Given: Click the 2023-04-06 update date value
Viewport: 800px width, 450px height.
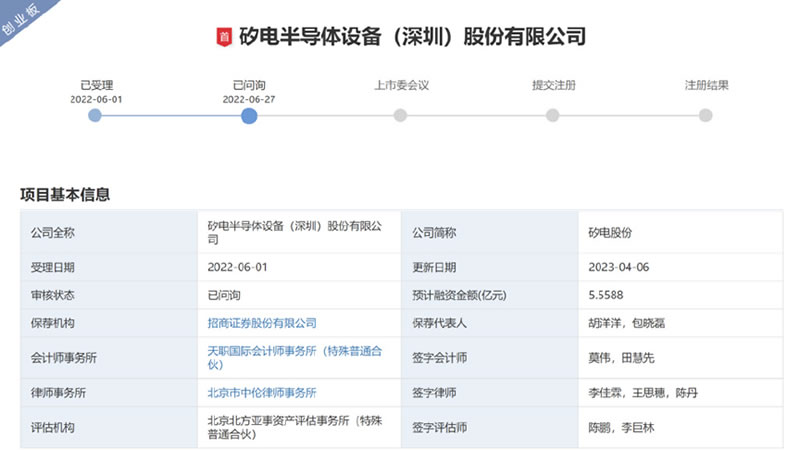Looking at the screenshot, I should [x=618, y=267].
